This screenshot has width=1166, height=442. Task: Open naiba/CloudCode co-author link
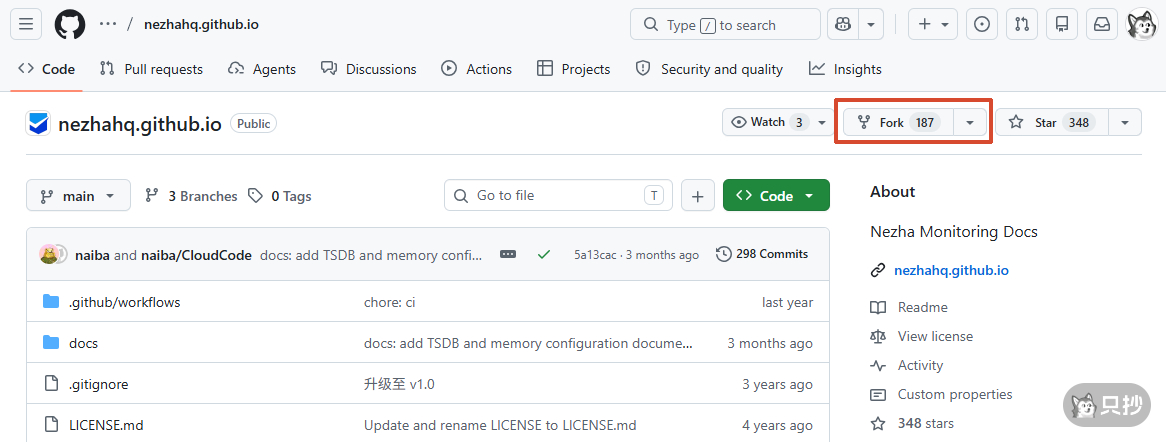coord(196,255)
